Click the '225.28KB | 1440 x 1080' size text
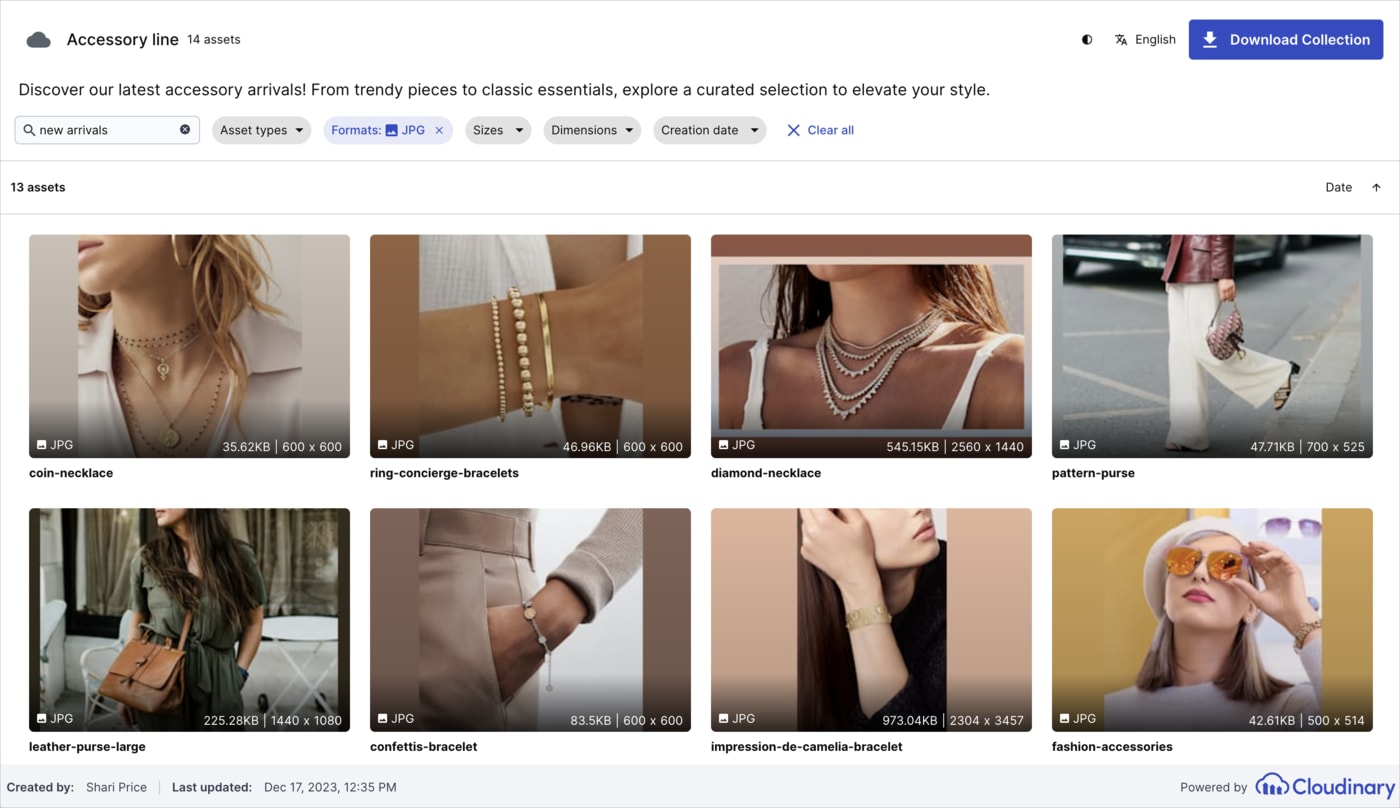The image size is (1400, 808). click(x=273, y=720)
